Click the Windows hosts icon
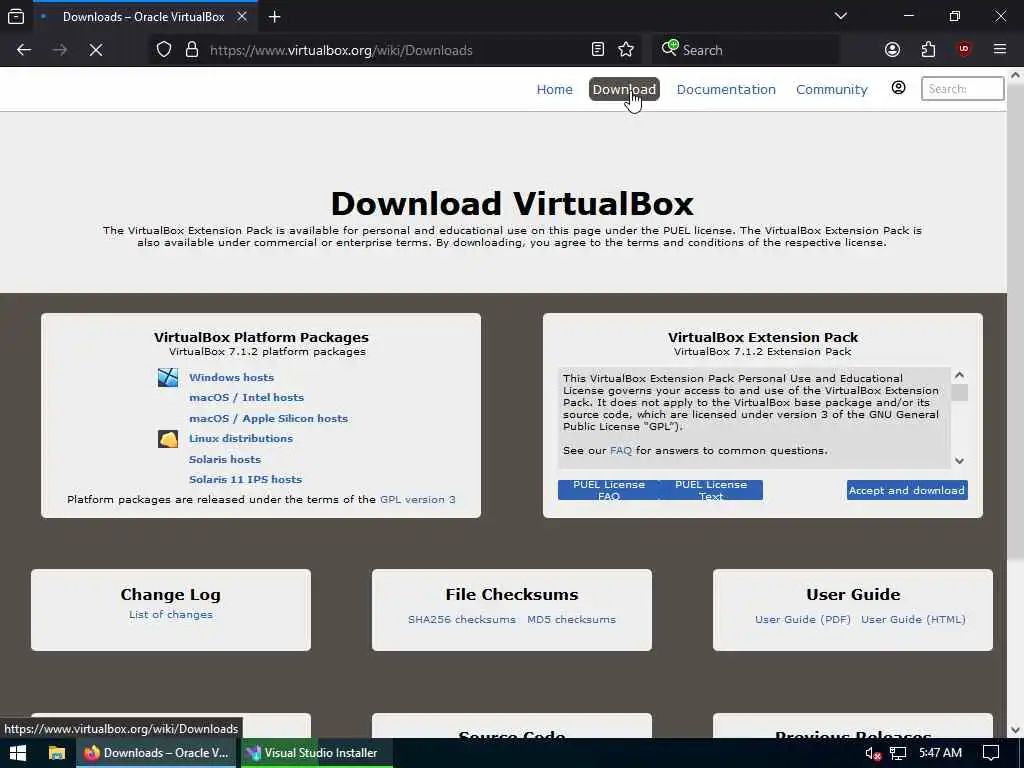This screenshot has width=1024, height=768. [168, 377]
